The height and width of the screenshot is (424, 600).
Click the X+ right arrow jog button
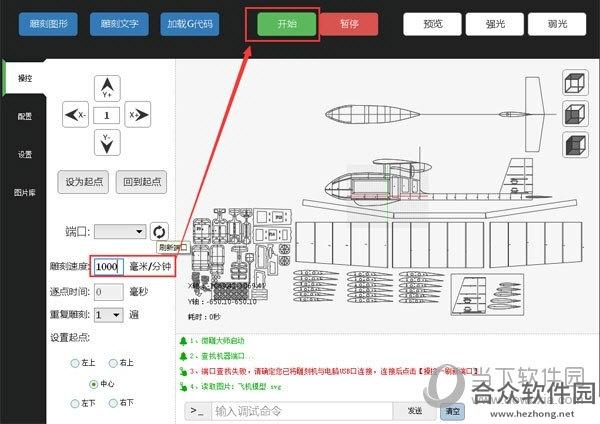[138, 114]
